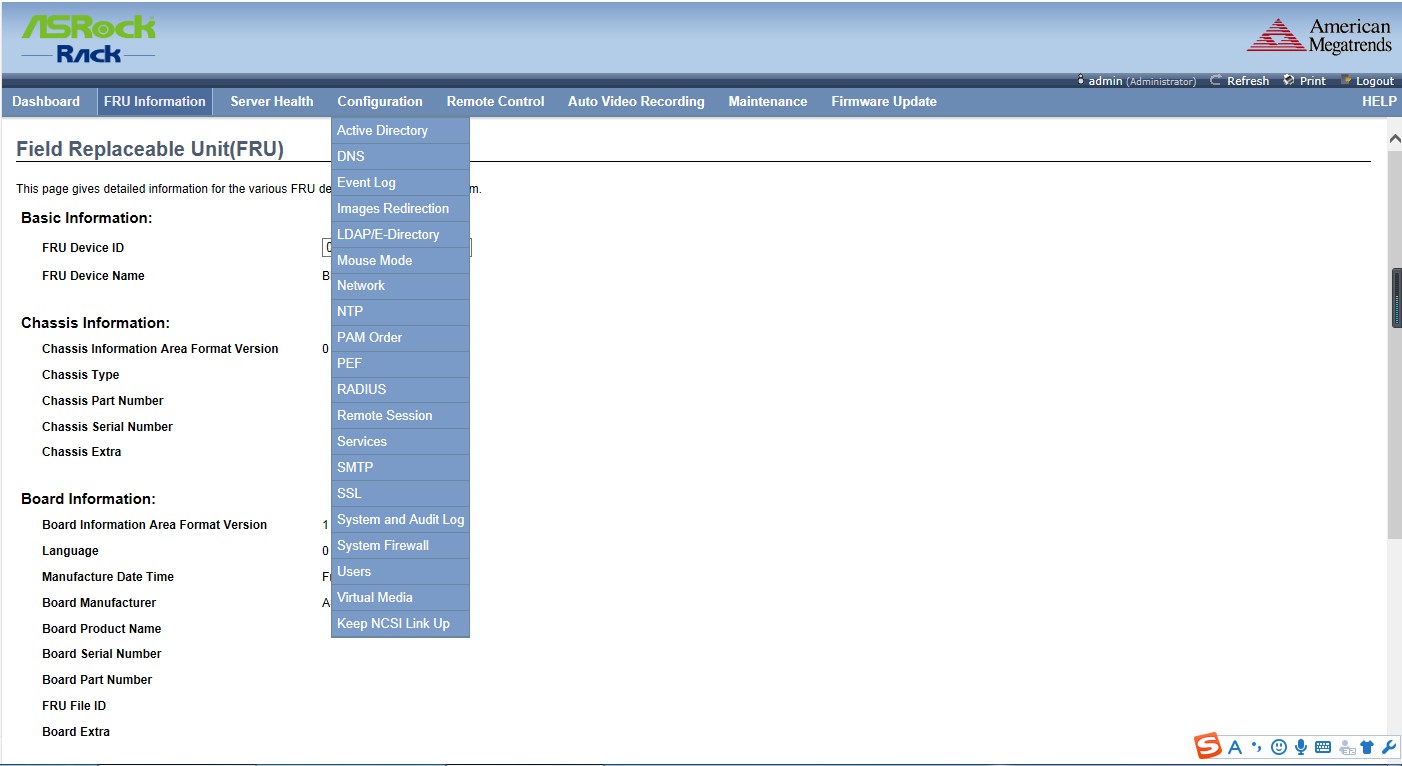Click the page scrollbar up arrow
Image resolution: width=1402 pixels, height=766 pixels.
(1394, 137)
